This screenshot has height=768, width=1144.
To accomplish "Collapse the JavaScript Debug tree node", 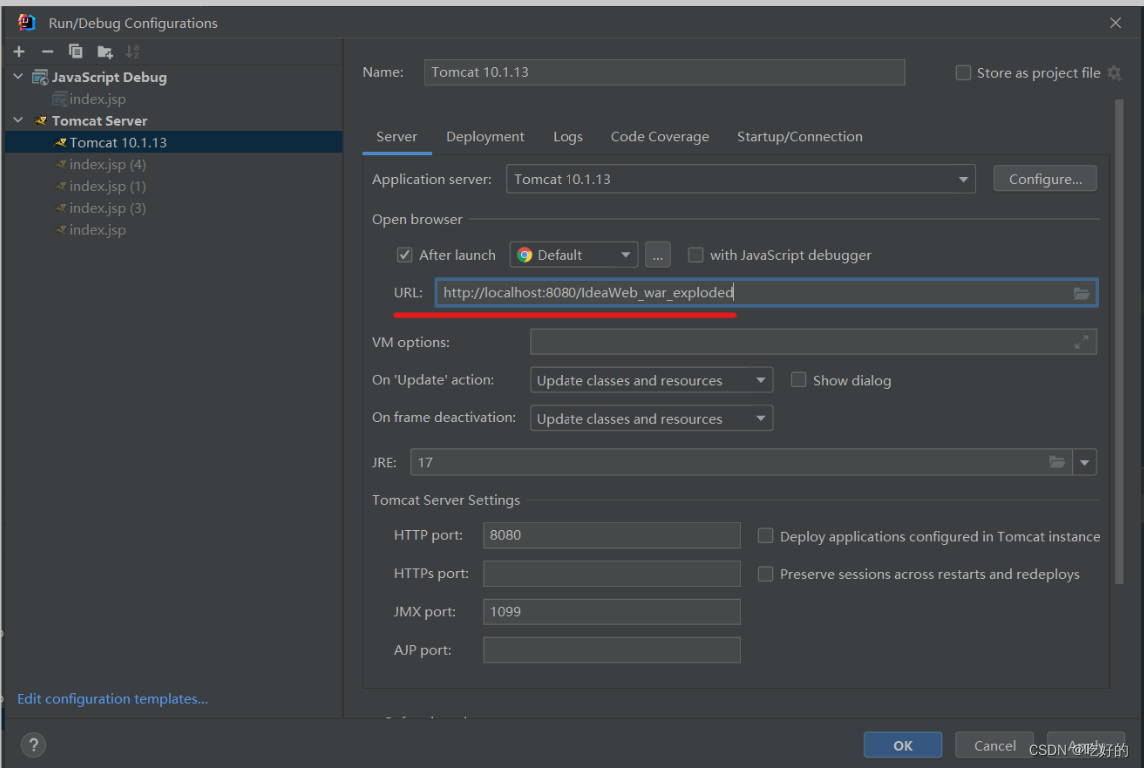I will (x=18, y=77).
